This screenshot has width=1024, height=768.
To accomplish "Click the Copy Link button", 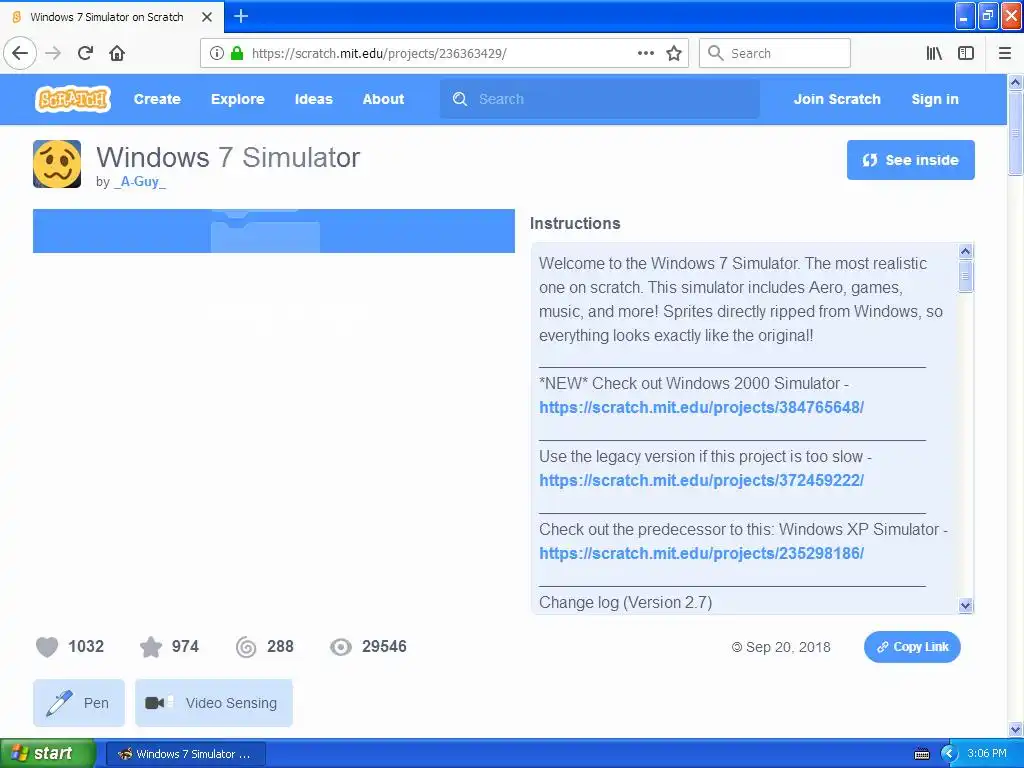I will [912, 647].
